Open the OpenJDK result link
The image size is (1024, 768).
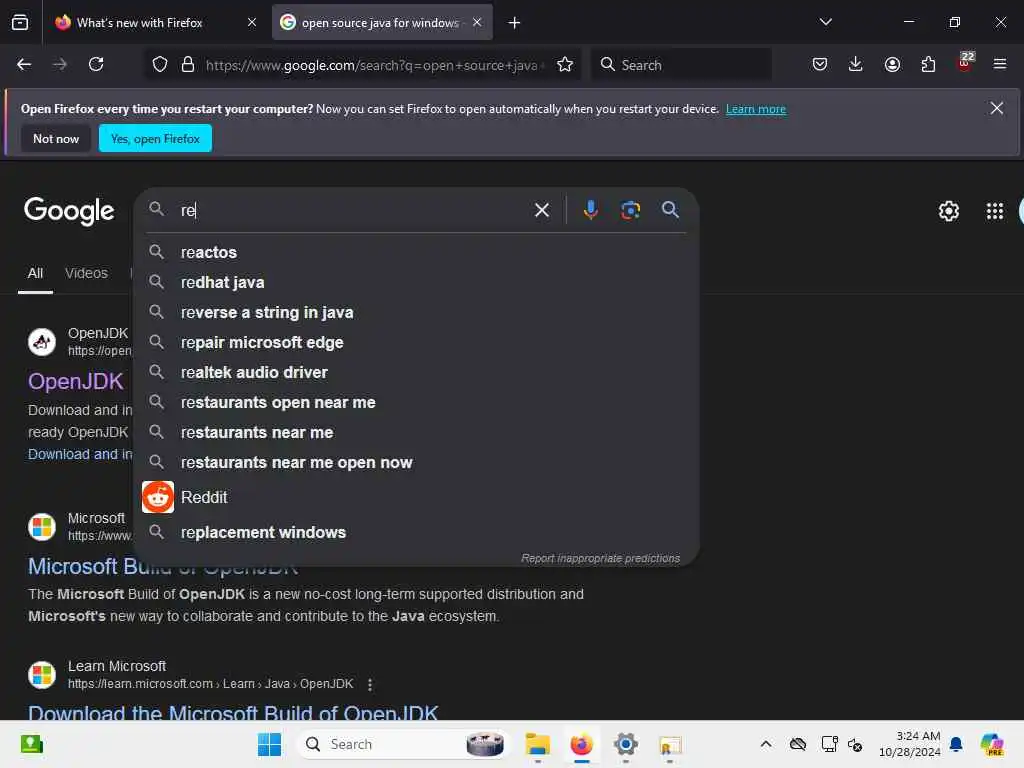pyautogui.click(x=76, y=381)
